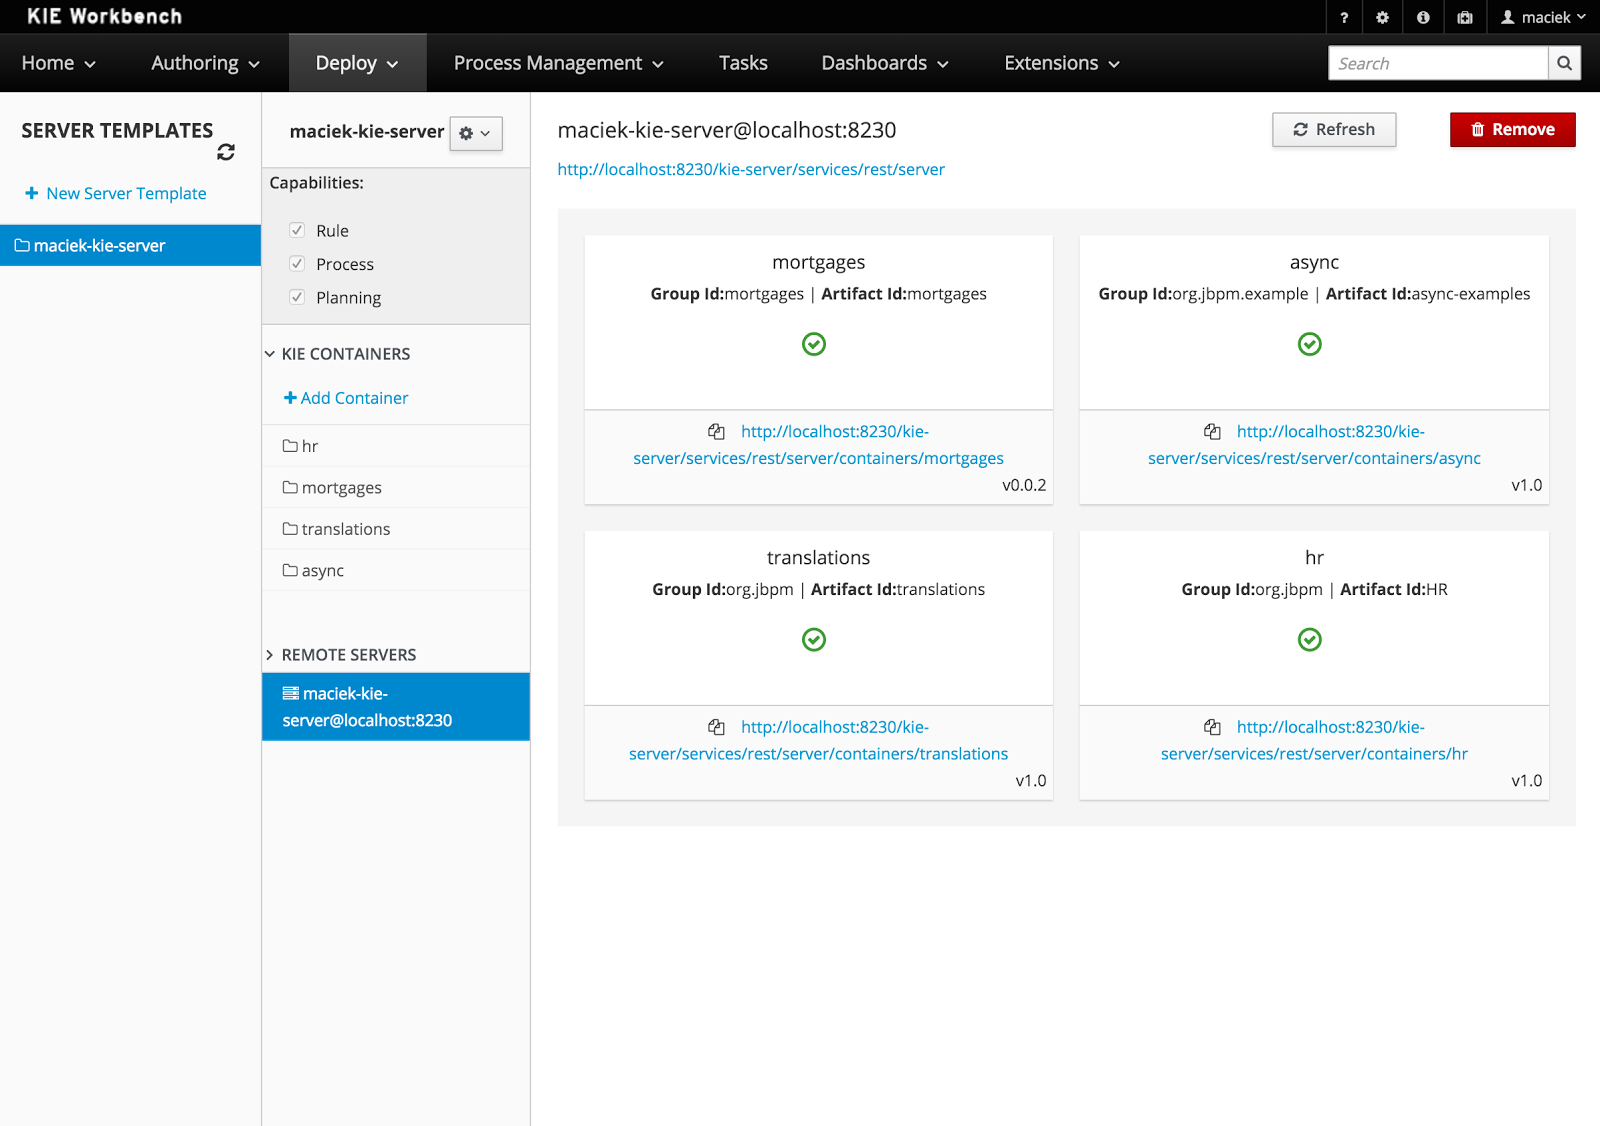Copy the translations container URL icon
Image resolution: width=1600 pixels, height=1126 pixels.
click(716, 727)
